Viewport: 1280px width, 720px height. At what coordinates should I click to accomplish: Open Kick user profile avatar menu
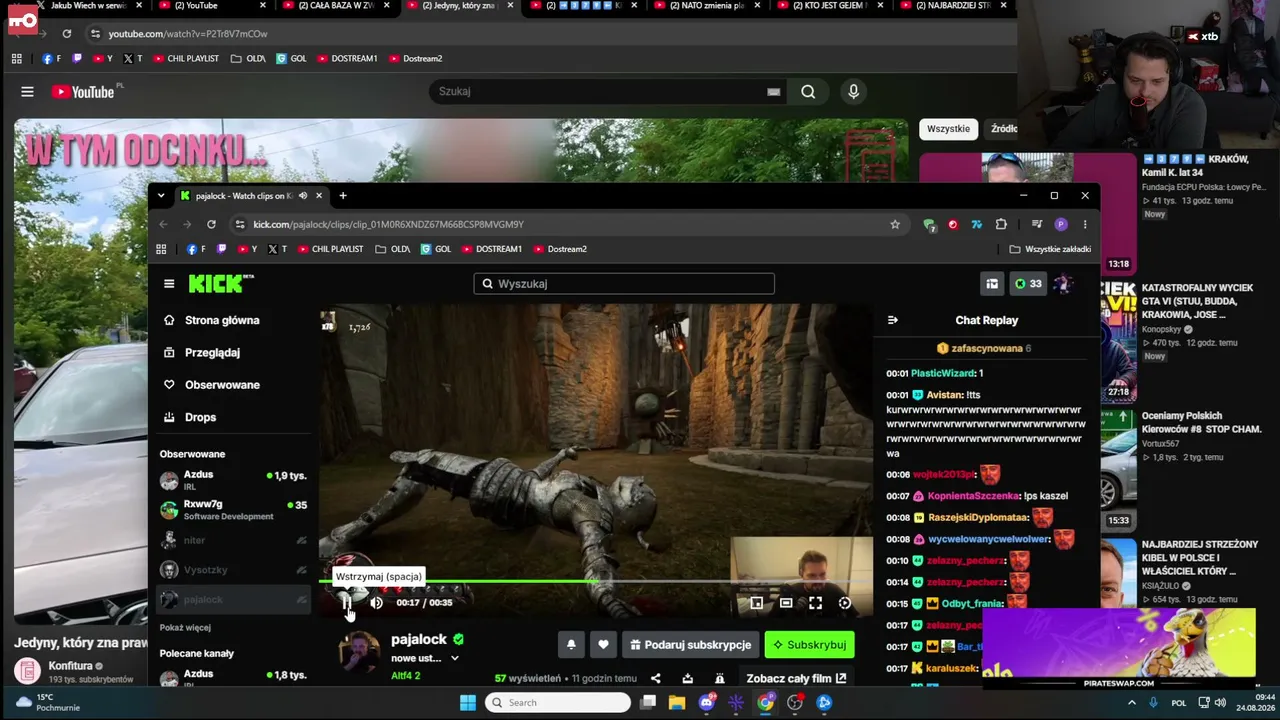[x=1064, y=284]
